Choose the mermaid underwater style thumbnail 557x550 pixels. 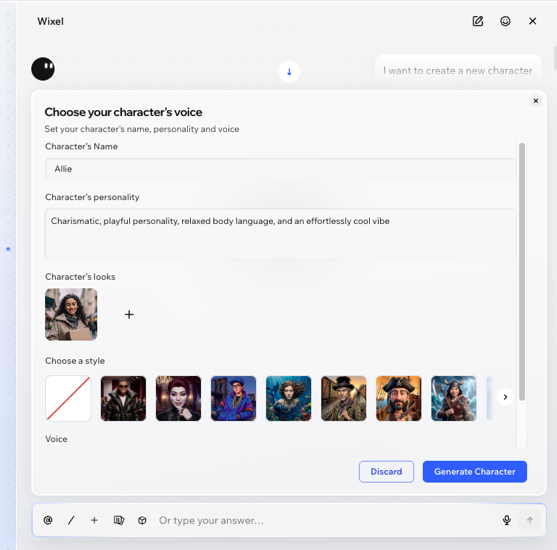(x=288, y=398)
